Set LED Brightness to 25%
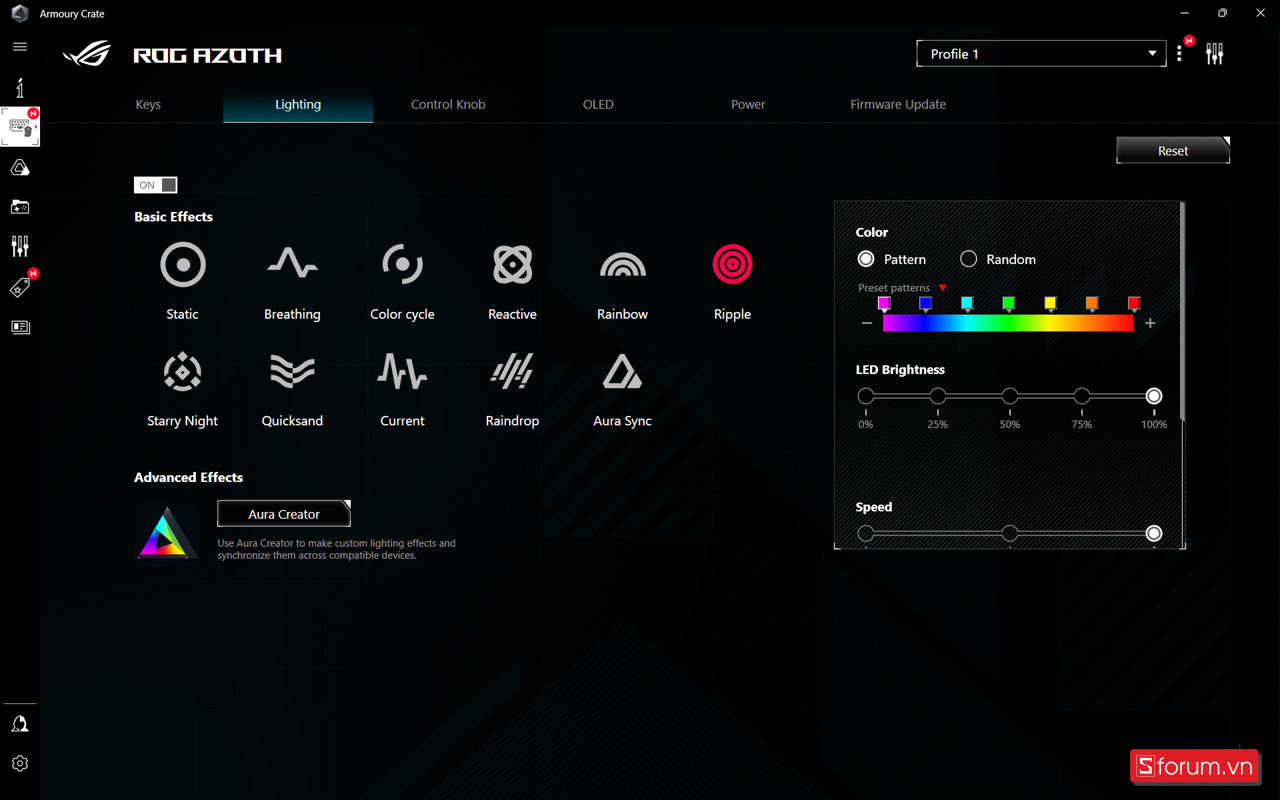This screenshot has width=1280, height=800. tap(938, 396)
